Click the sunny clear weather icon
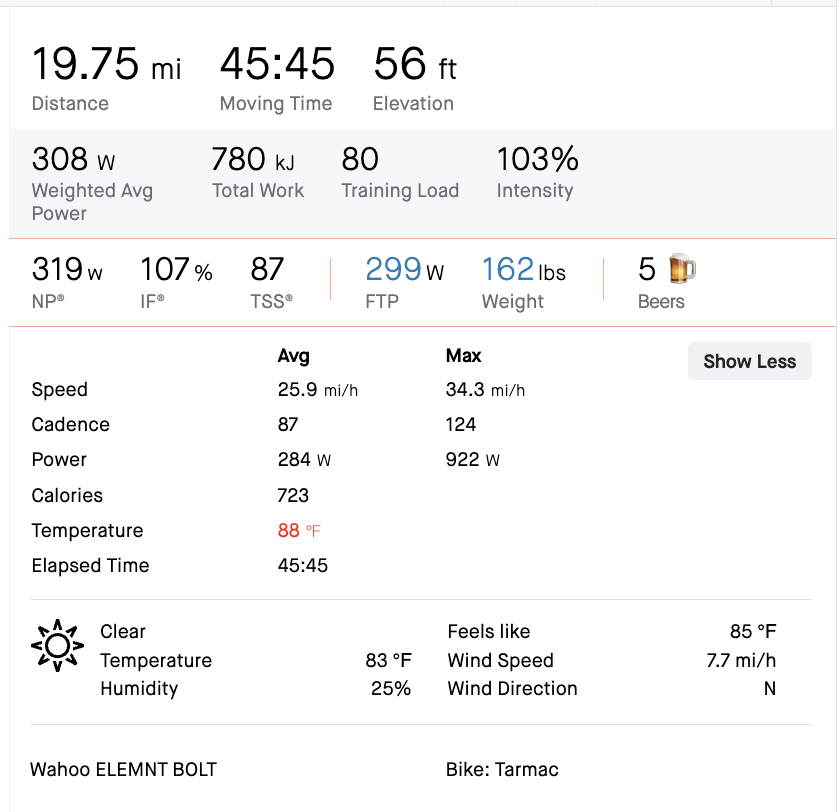 [57, 645]
